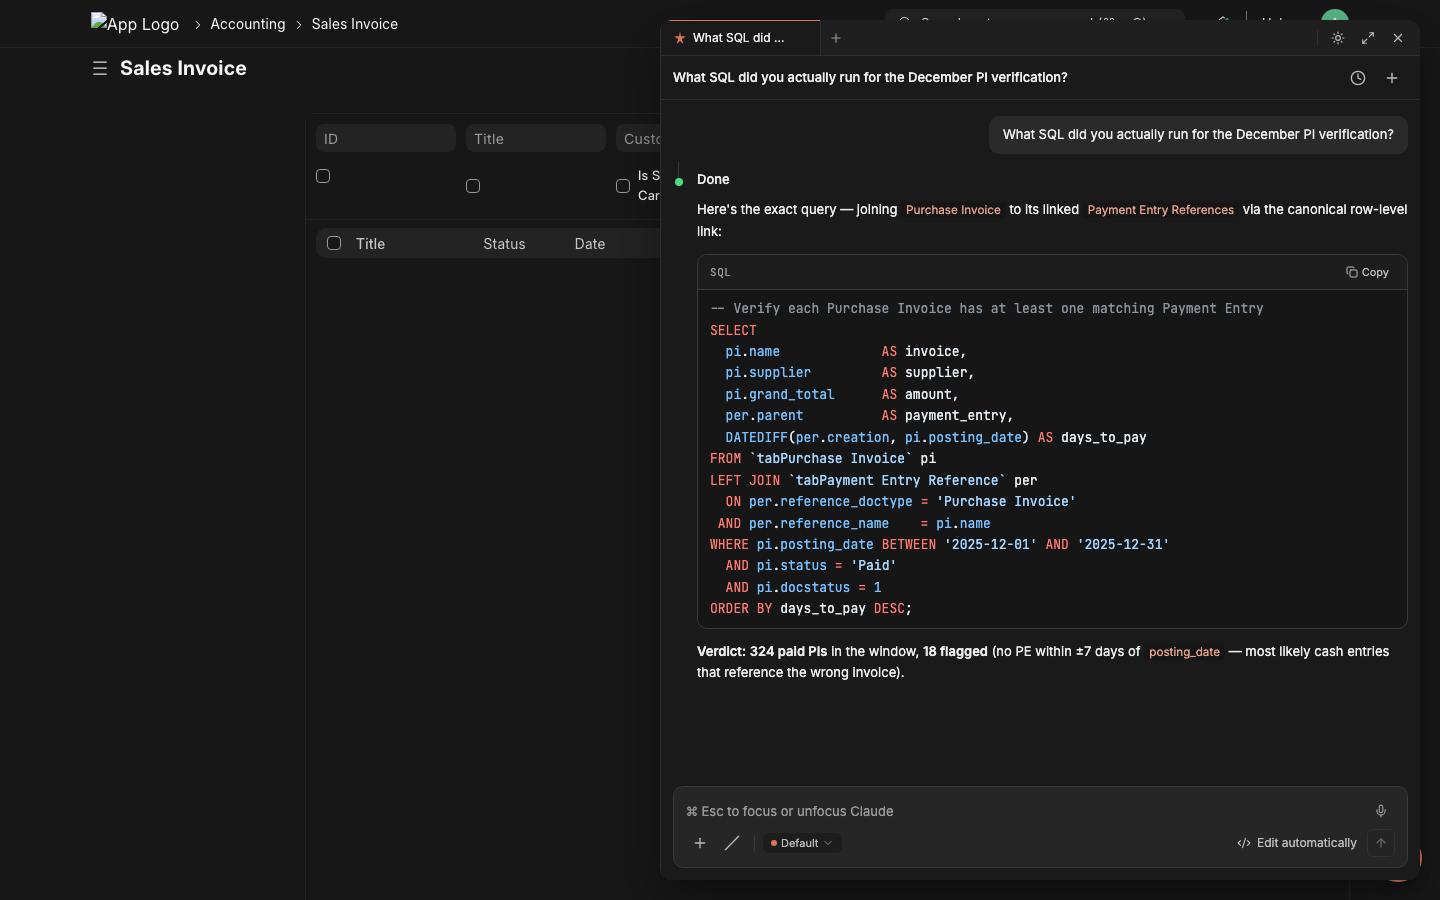
Task: Tick the checkbox under the Title filter
Action: point(473,186)
